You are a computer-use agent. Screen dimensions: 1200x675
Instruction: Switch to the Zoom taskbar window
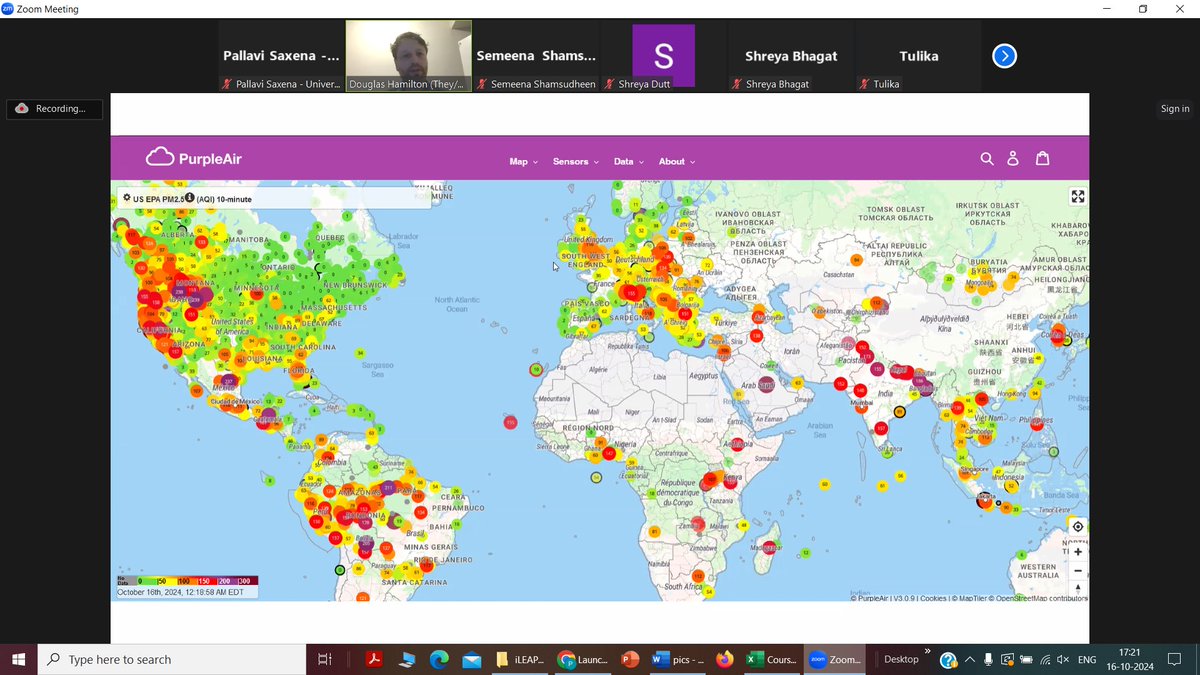pos(834,659)
